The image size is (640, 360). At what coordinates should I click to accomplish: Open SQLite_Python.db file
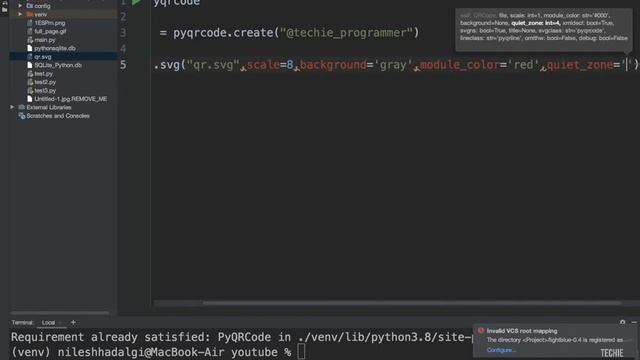click(58, 65)
